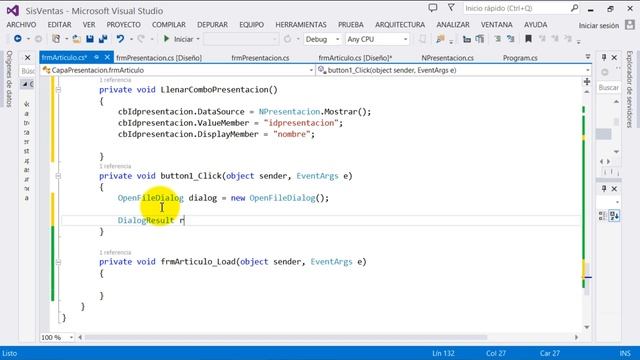
Task: Close the left docked panel with X
Action: point(27,58)
